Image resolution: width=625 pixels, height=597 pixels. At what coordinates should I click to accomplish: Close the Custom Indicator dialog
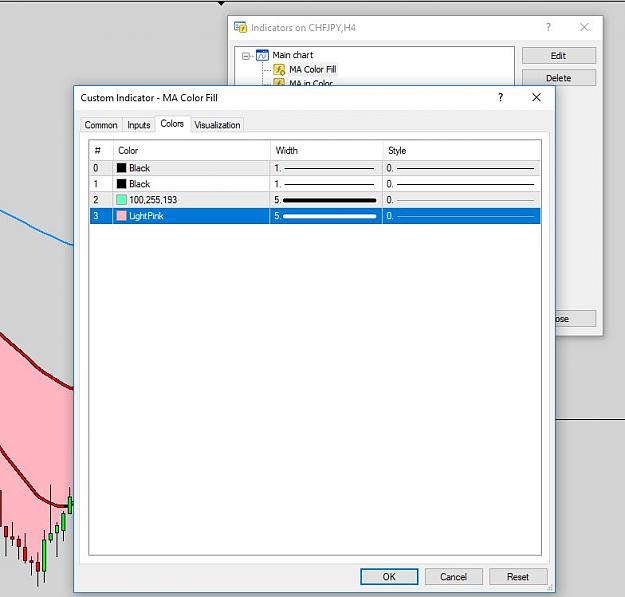click(537, 97)
